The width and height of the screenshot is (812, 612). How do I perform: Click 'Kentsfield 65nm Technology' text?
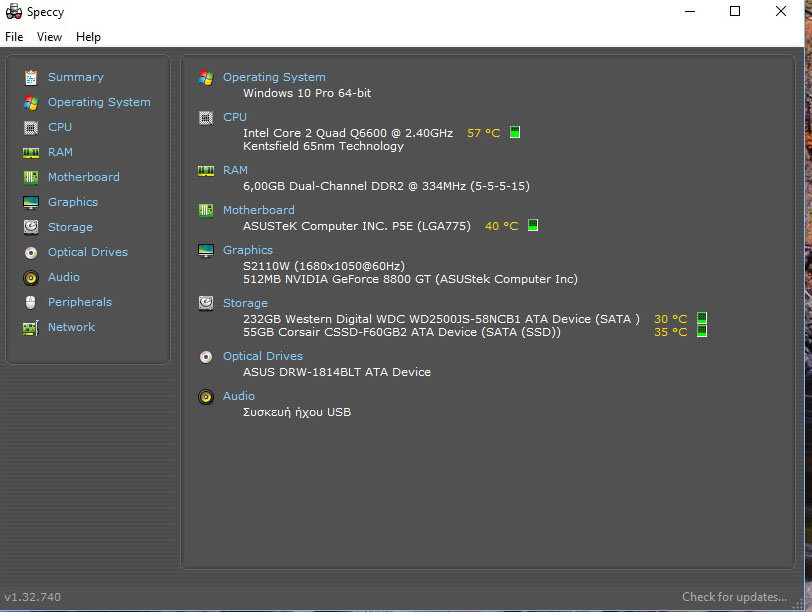(323, 146)
